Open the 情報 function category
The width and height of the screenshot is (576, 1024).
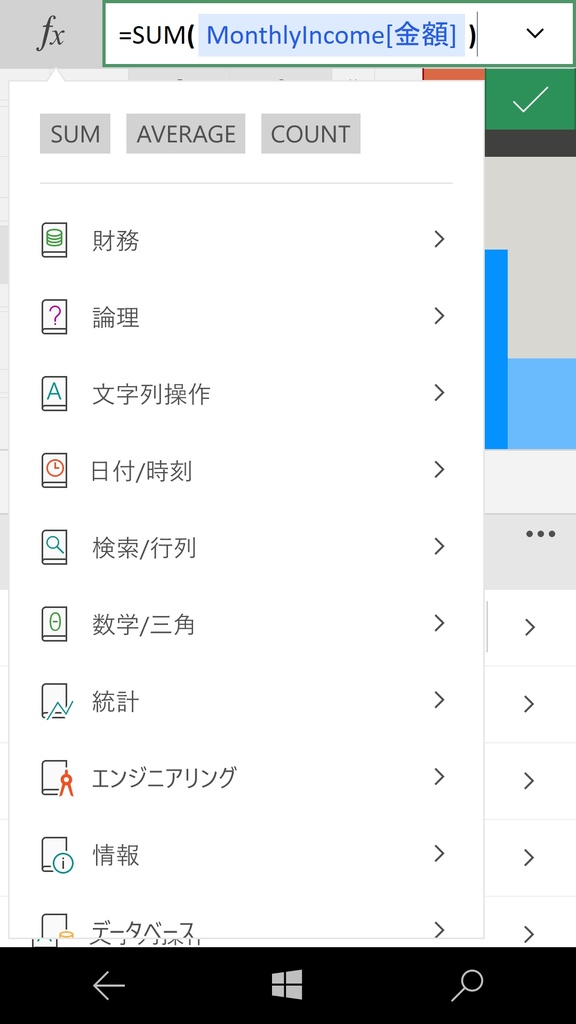(246, 854)
